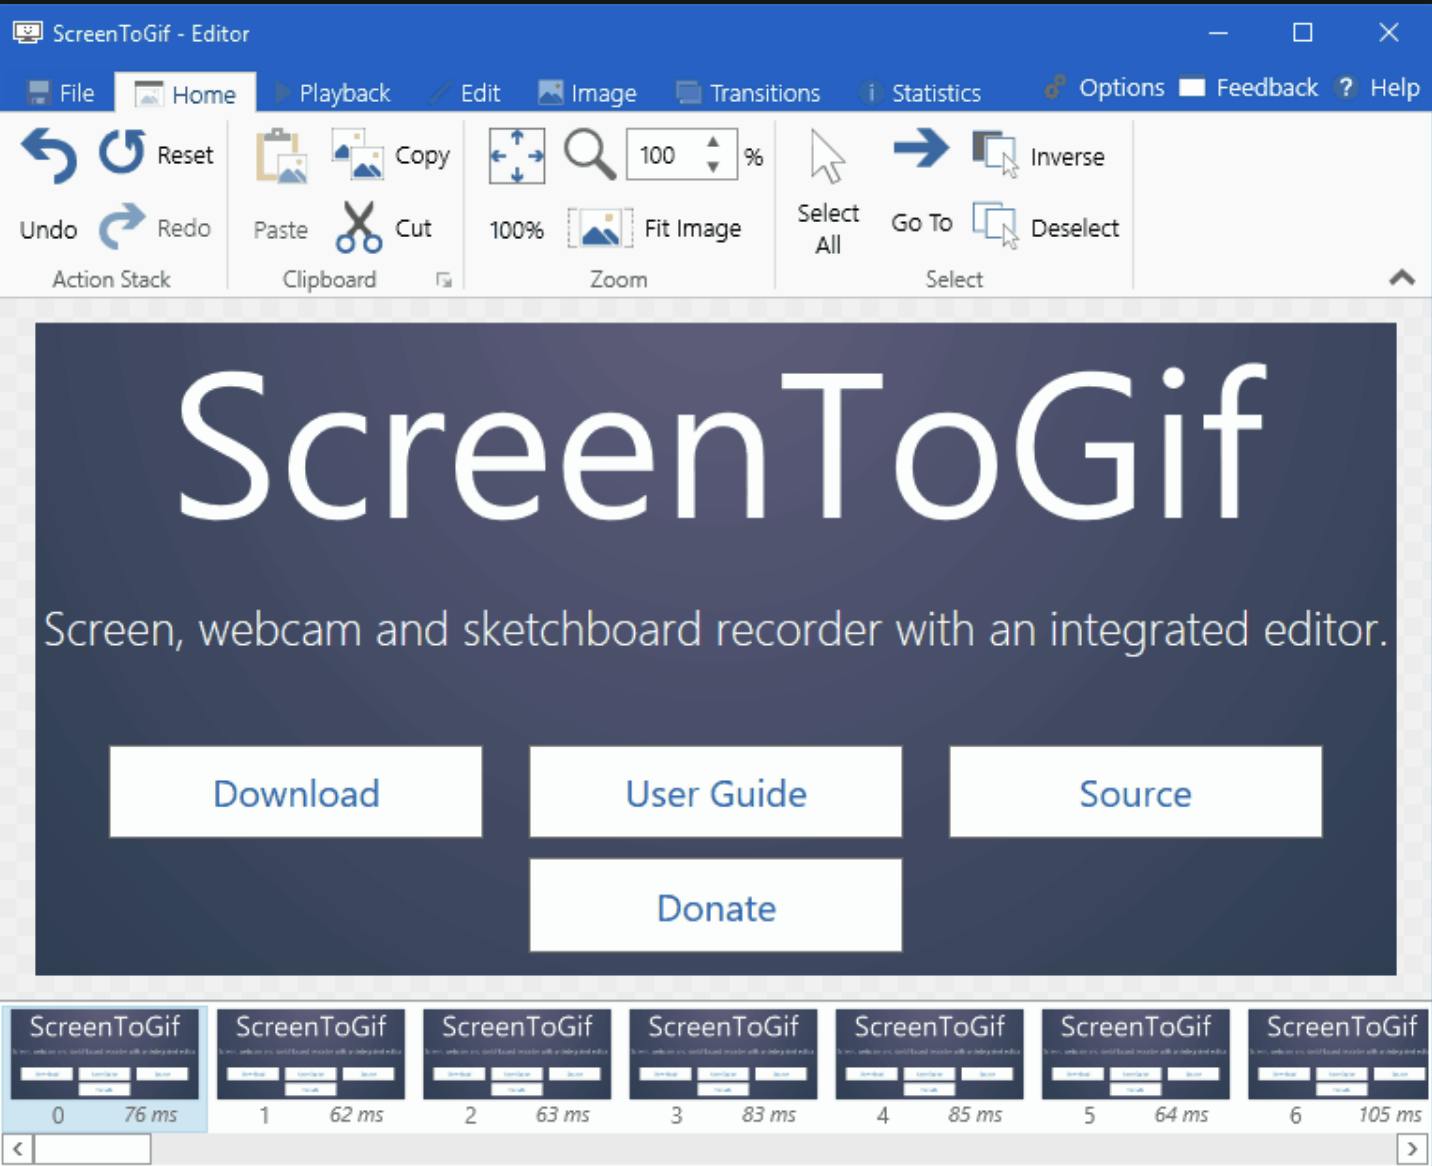Image resolution: width=1432 pixels, height=1166 pixels.
Task: Collapse the ribbon with the chevron
Action: click(1402, 278)
